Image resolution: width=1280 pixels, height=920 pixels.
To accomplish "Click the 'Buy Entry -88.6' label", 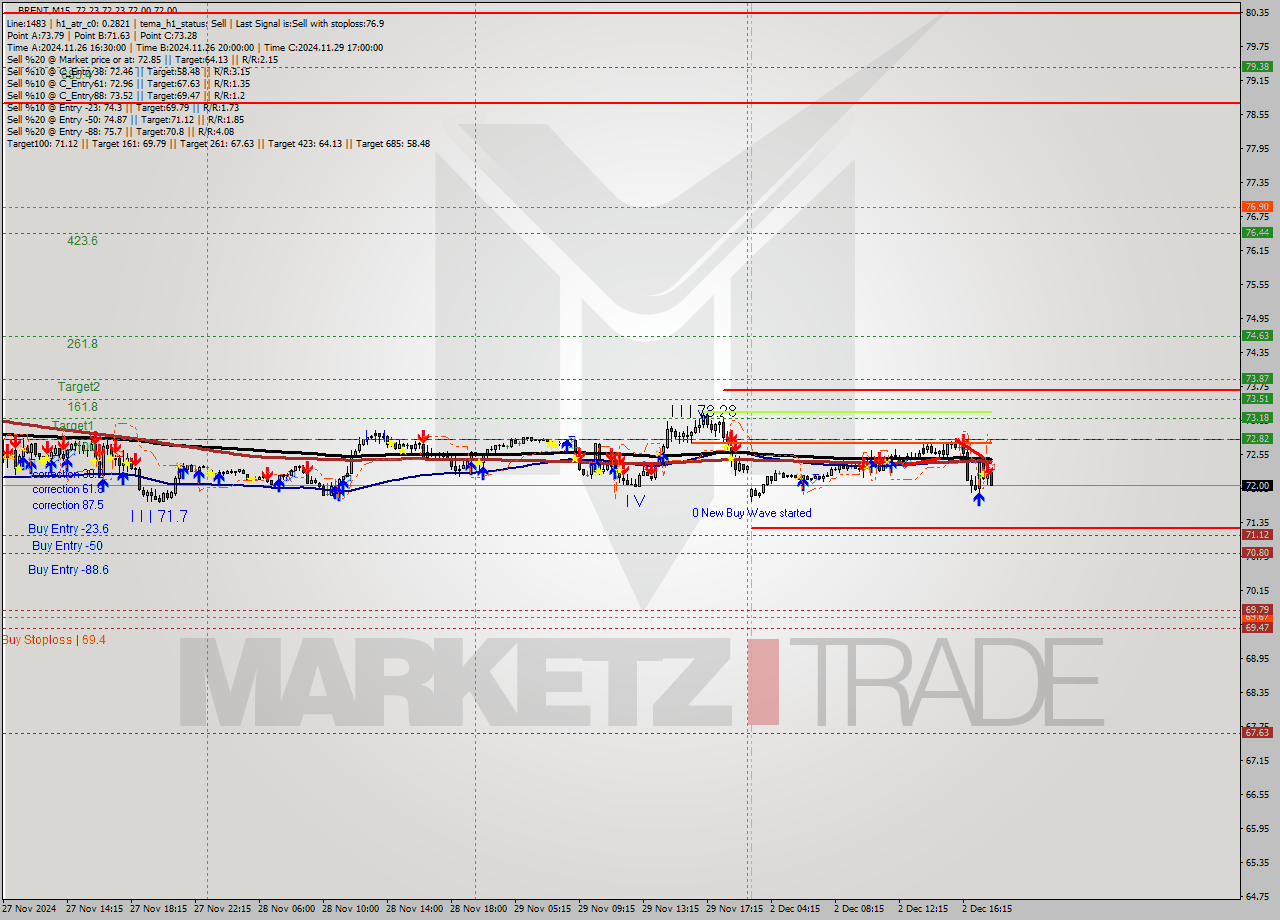I will pos(68,570).
